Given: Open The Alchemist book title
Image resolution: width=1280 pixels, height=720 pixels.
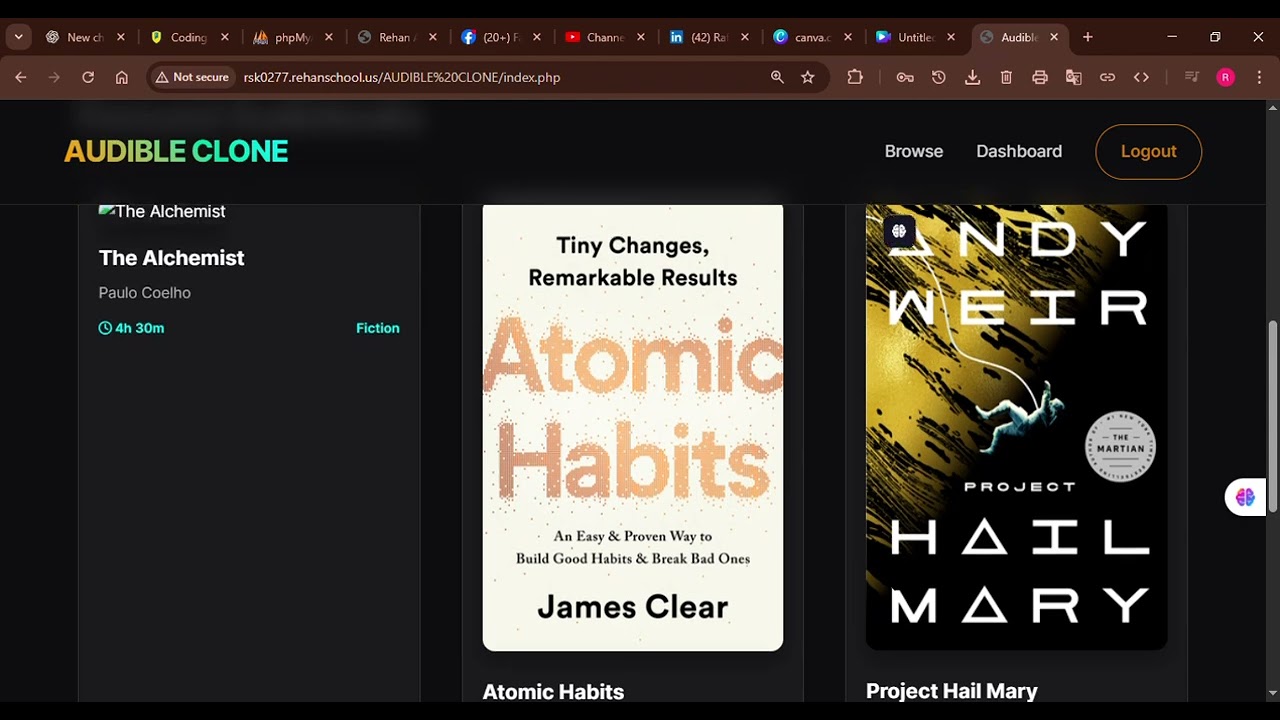Looking at the screenshot, I should [171, 258].
